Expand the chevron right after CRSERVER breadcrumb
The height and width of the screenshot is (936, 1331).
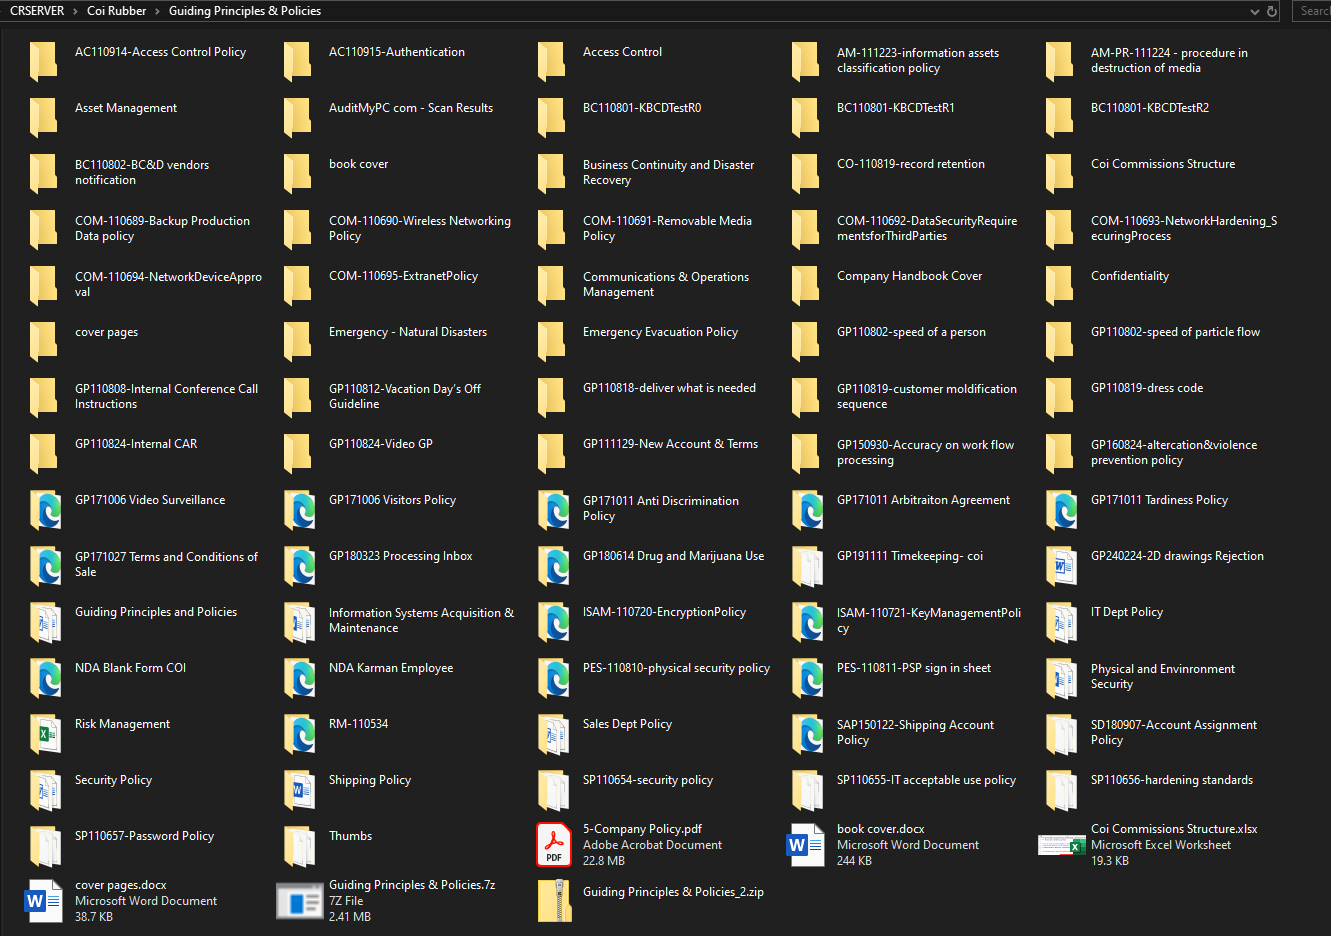[75, 11]
